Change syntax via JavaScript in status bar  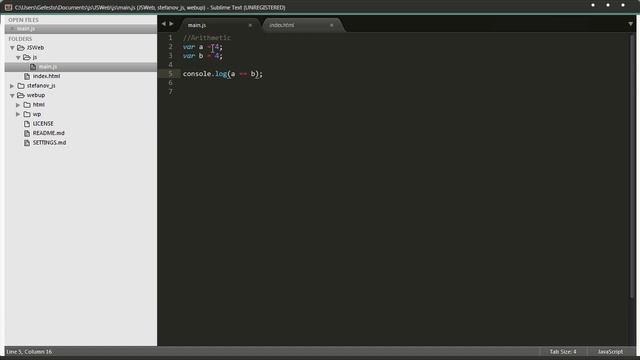click(x=610, y=351)
